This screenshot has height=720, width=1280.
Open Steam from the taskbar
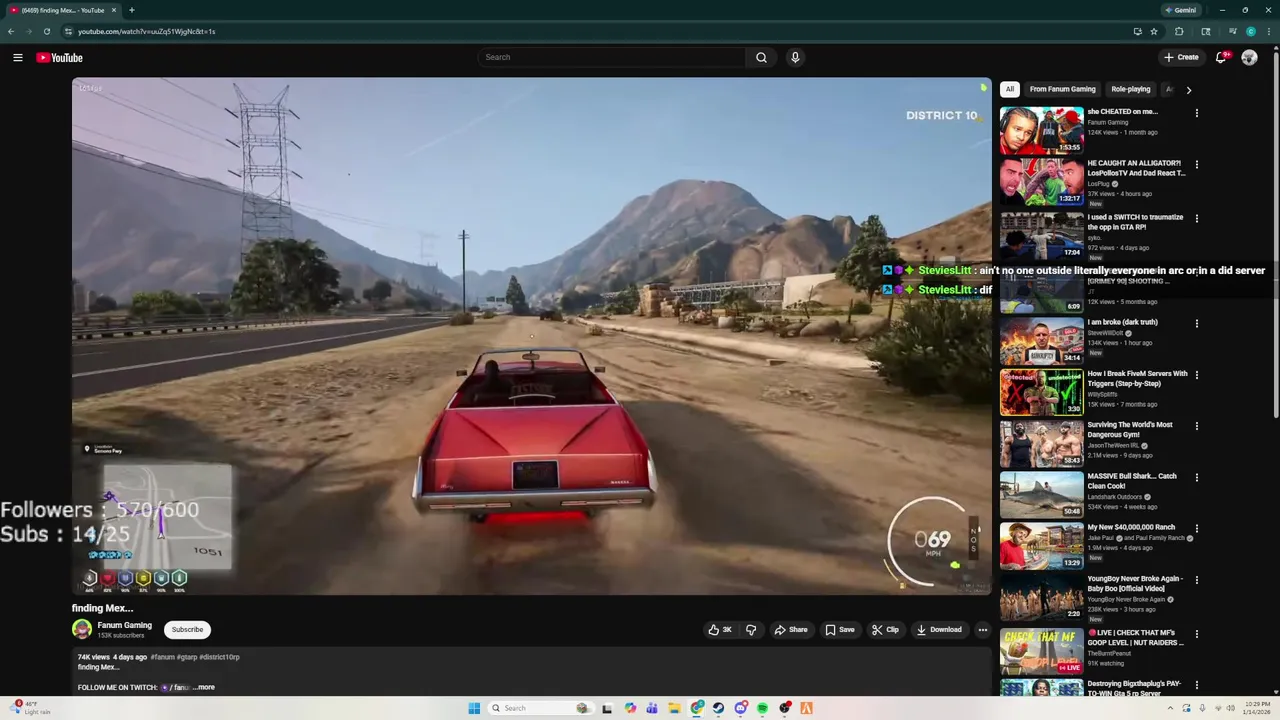pyautogui.click(x=718, y=708)
